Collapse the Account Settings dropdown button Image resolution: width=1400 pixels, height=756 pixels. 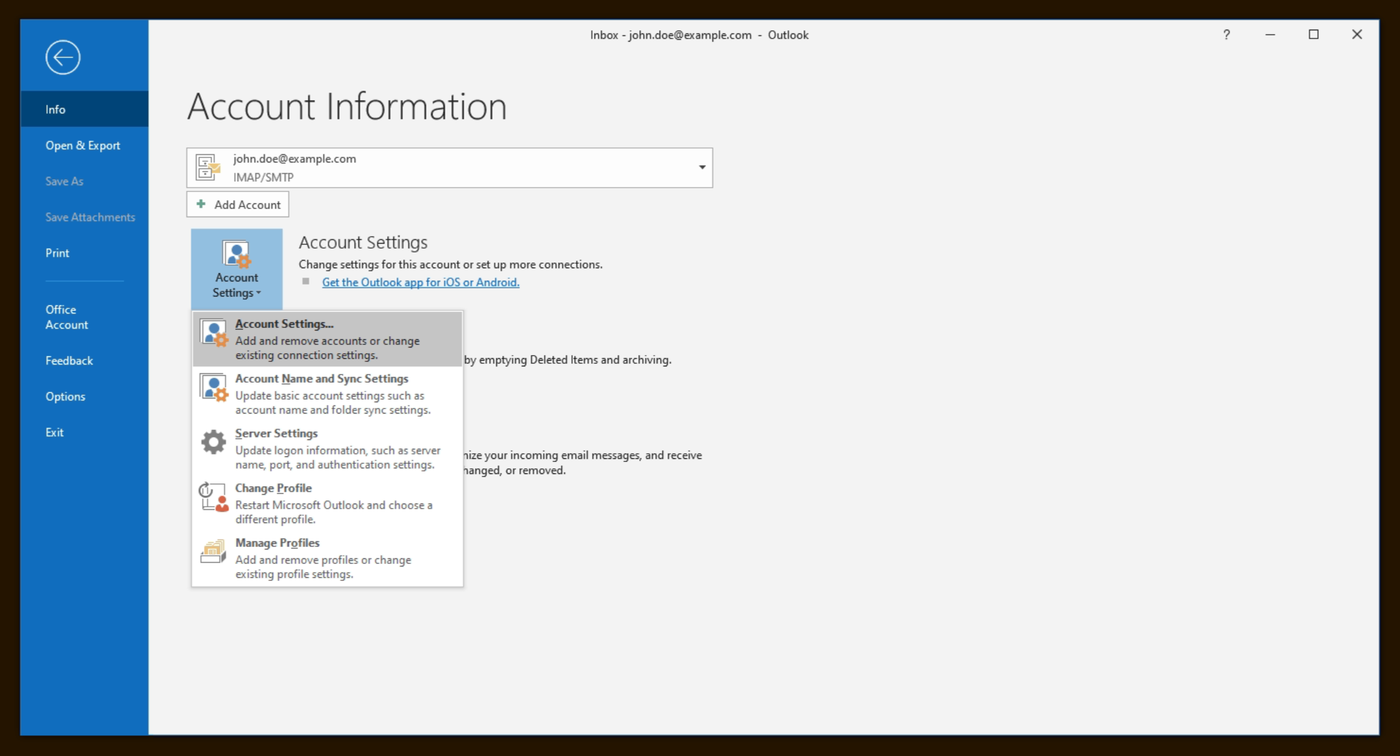coord(237,269)
